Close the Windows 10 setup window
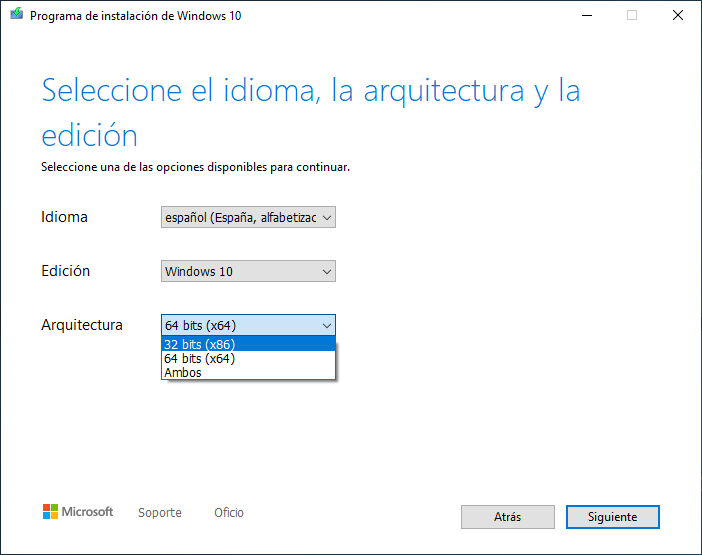 click(x=678, y=15)
